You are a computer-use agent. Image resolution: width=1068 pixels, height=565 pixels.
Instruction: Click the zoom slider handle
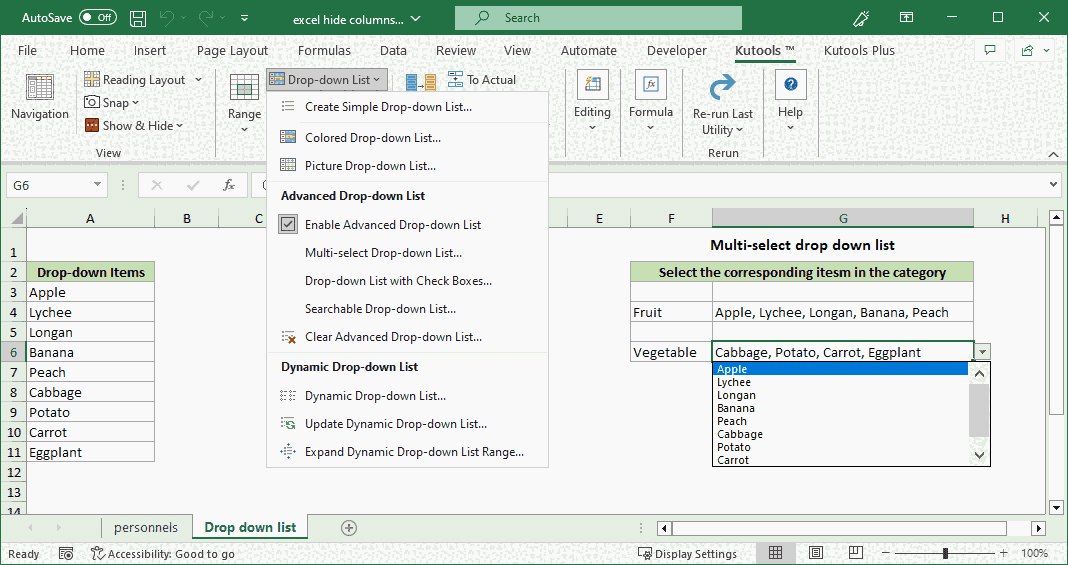pyautogui.click(x=945, y=553)
